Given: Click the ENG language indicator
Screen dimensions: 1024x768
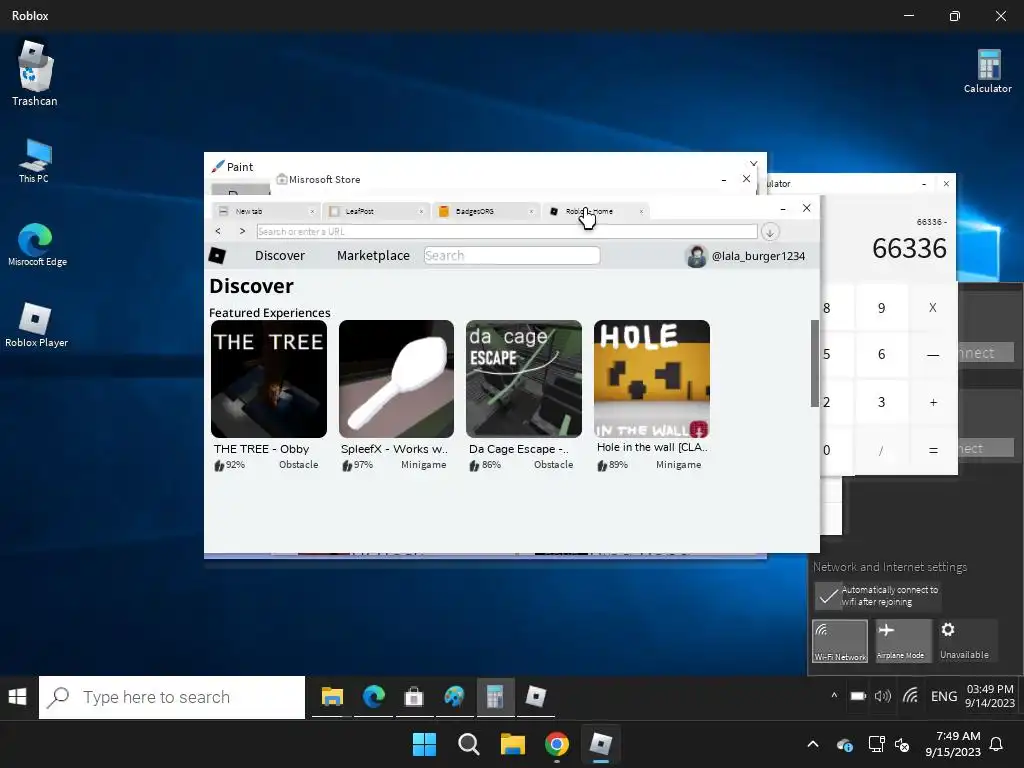Looking at the screenshot, I should pyautogui.click(x=944, y=696).
